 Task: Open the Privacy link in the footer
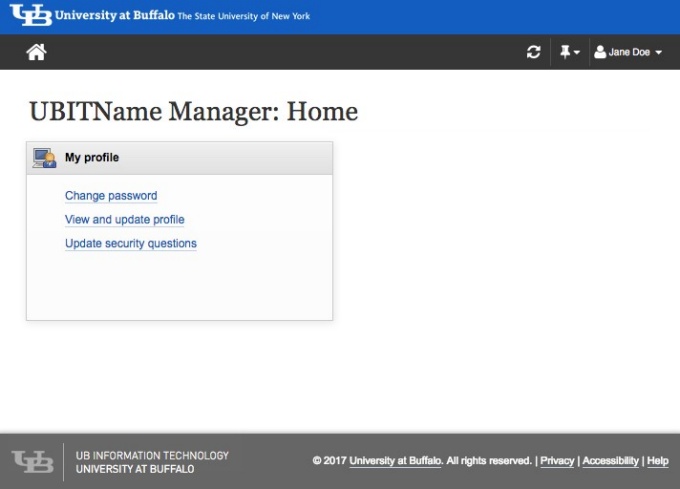(x=557, y=461)
